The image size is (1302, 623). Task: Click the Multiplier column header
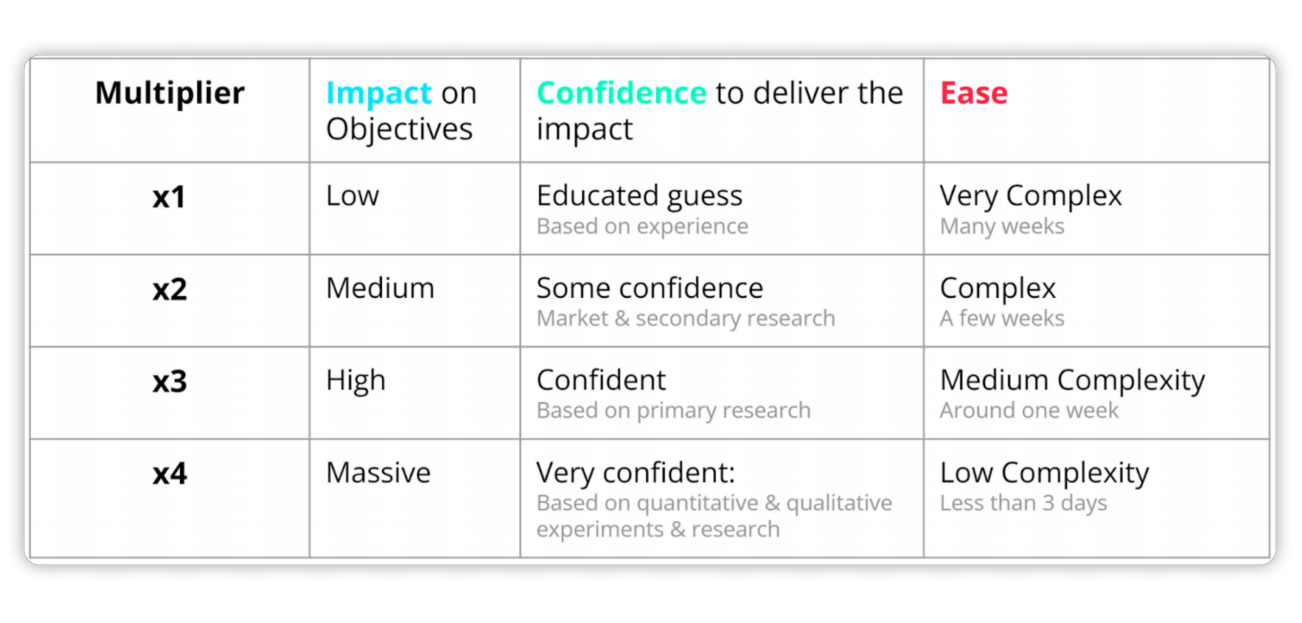pyautogui.click(x=169, y=93)
